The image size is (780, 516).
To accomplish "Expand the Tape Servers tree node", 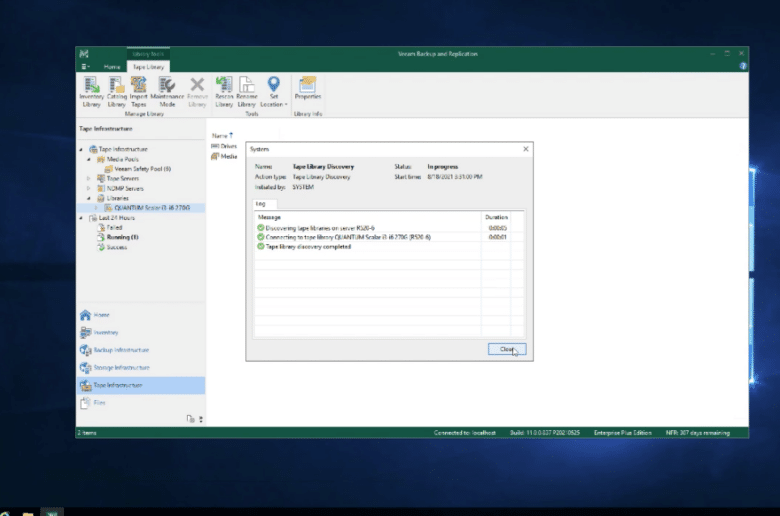I will (x=89, y=178).
